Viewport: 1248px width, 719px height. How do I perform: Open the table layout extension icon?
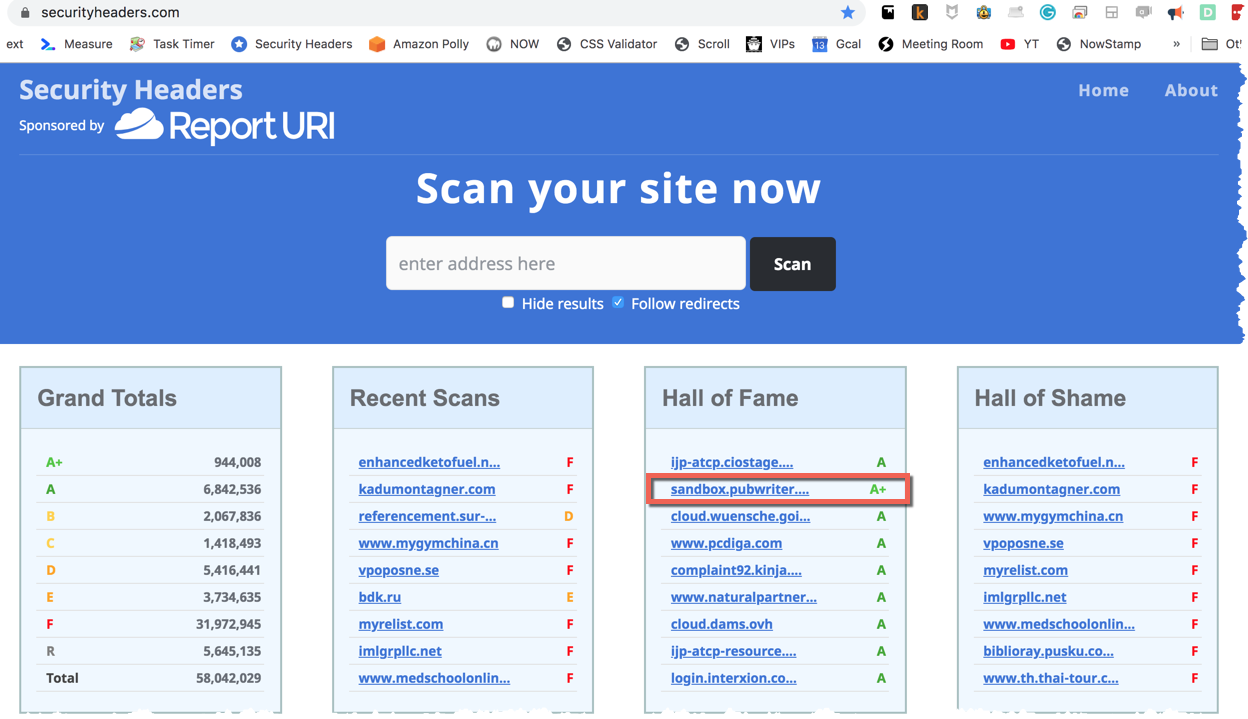(1111, 13)
